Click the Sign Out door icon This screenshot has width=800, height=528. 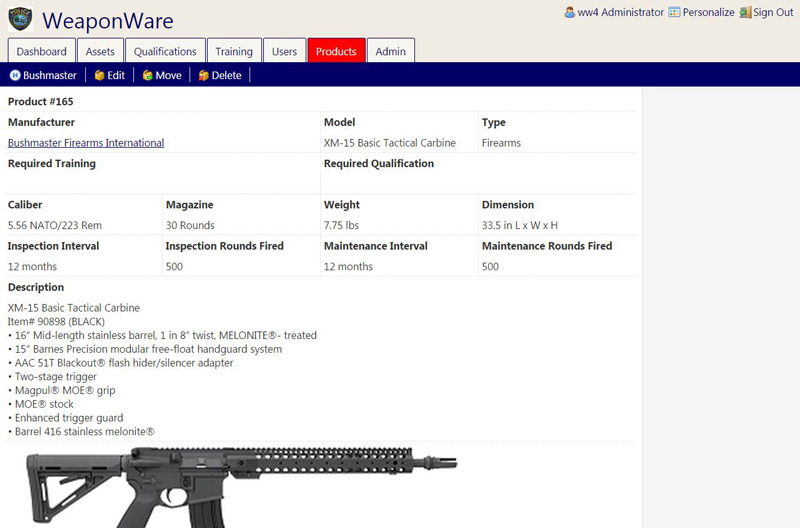745,12
